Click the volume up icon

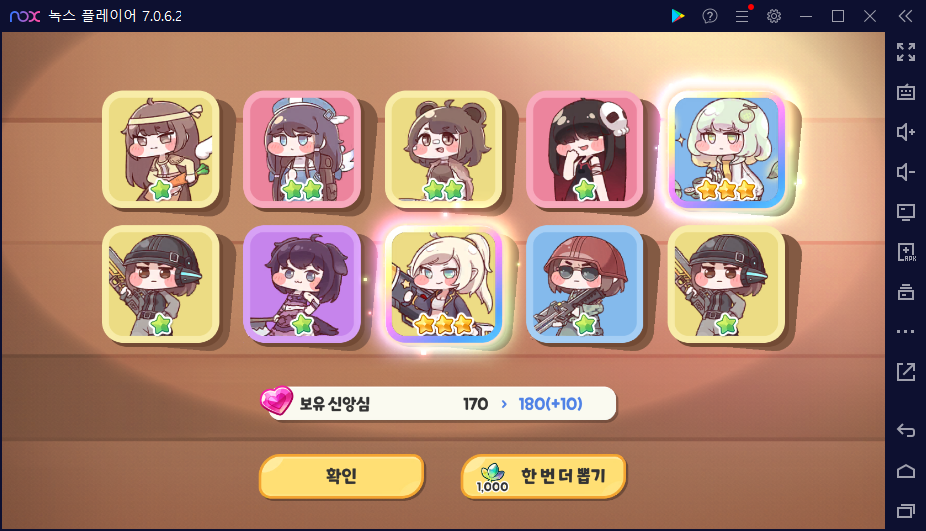[x=905, y=132]
